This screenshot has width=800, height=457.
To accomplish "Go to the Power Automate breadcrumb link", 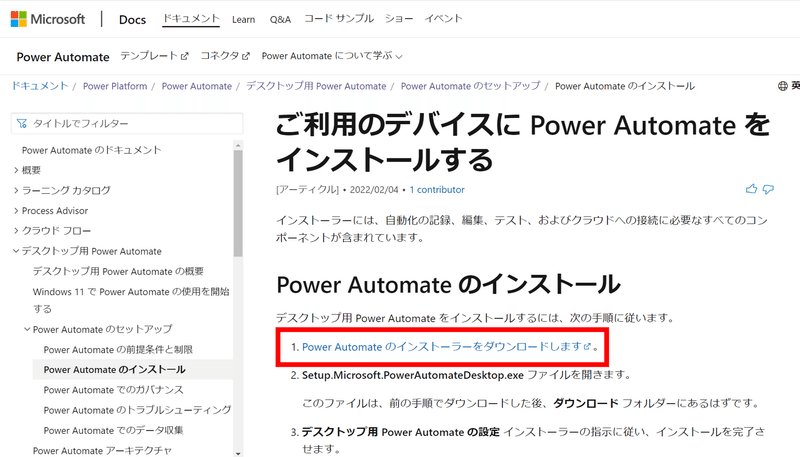I will (196, 86).
